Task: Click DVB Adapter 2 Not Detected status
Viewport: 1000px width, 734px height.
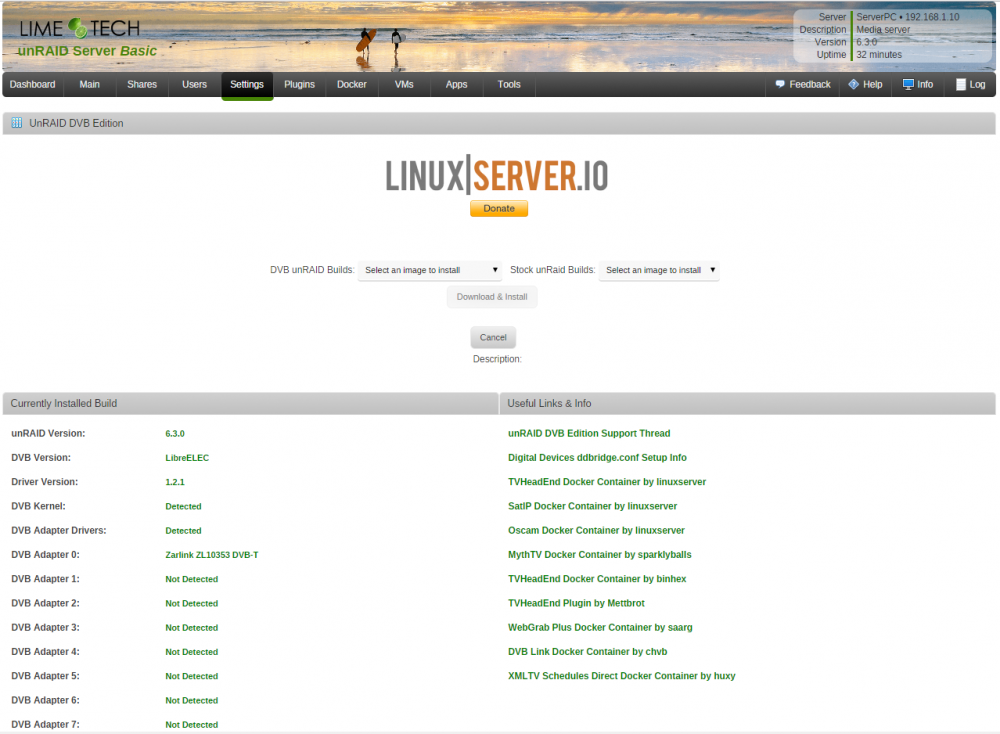Action: click(x=191, y=603)
